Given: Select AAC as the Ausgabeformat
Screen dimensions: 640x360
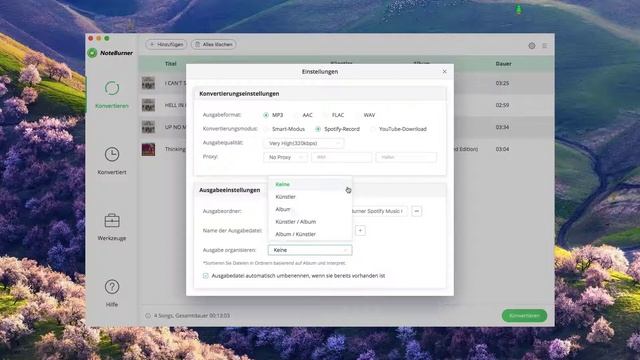Looking at the screenshot, I should click(x=297, y=115).
